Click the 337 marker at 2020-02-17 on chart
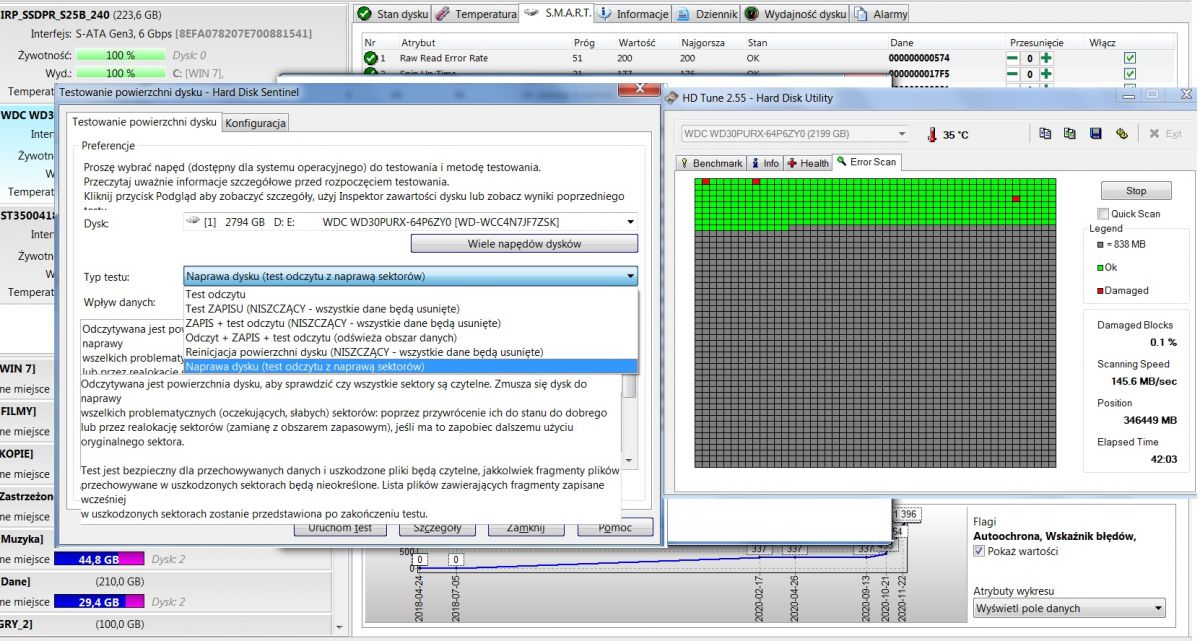This screenshot has height=641, width=1200. (758, 549)
